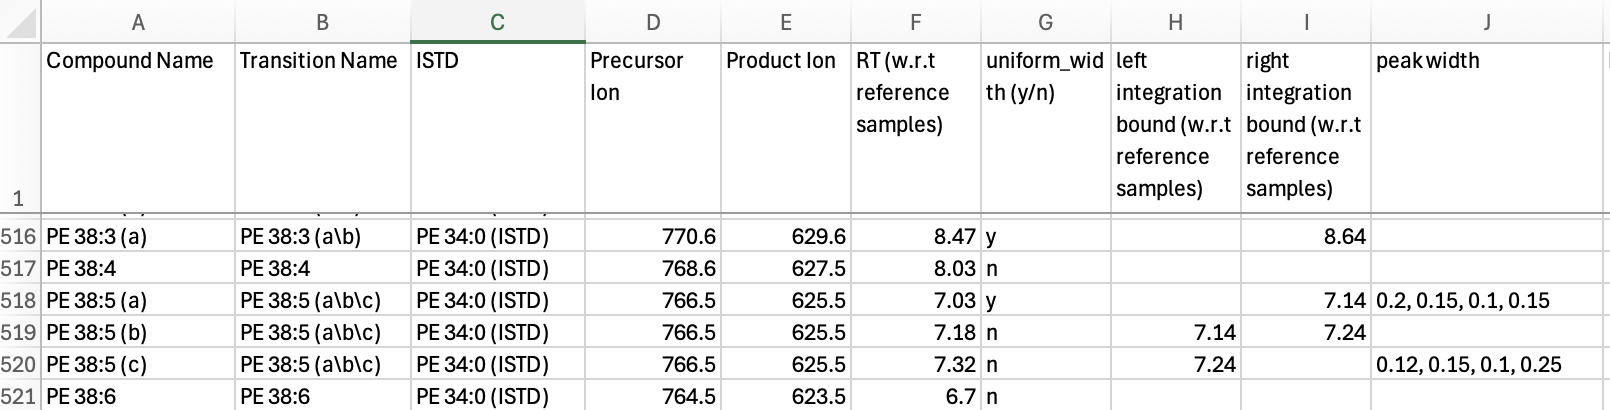Select column J header
This screenshot has width=1610, height=410.
point(1487,21)
